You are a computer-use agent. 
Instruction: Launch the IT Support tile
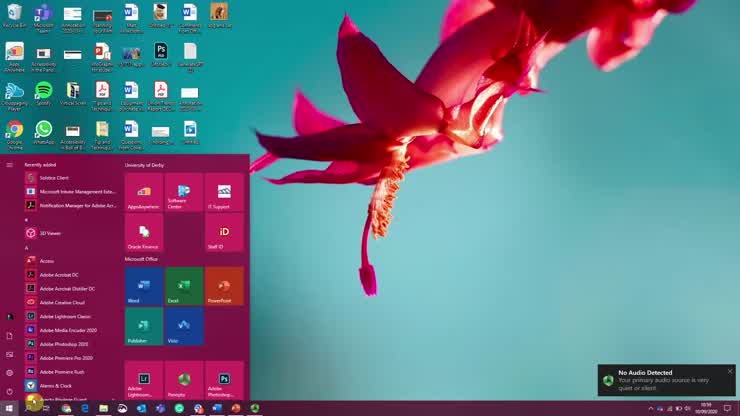(x=224, y=192)
